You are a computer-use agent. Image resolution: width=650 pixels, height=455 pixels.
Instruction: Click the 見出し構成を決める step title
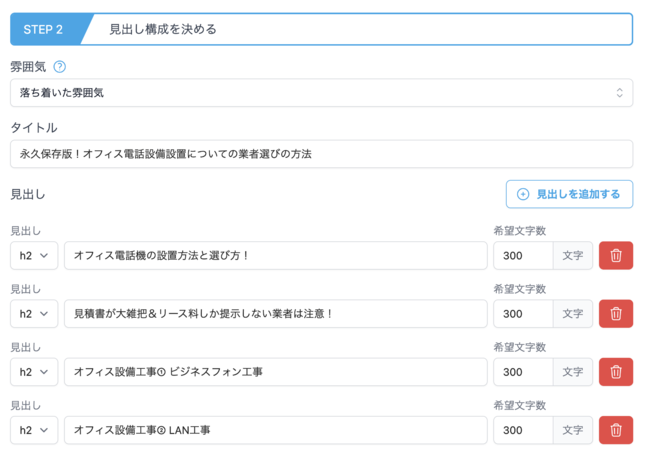pos(163,29)
